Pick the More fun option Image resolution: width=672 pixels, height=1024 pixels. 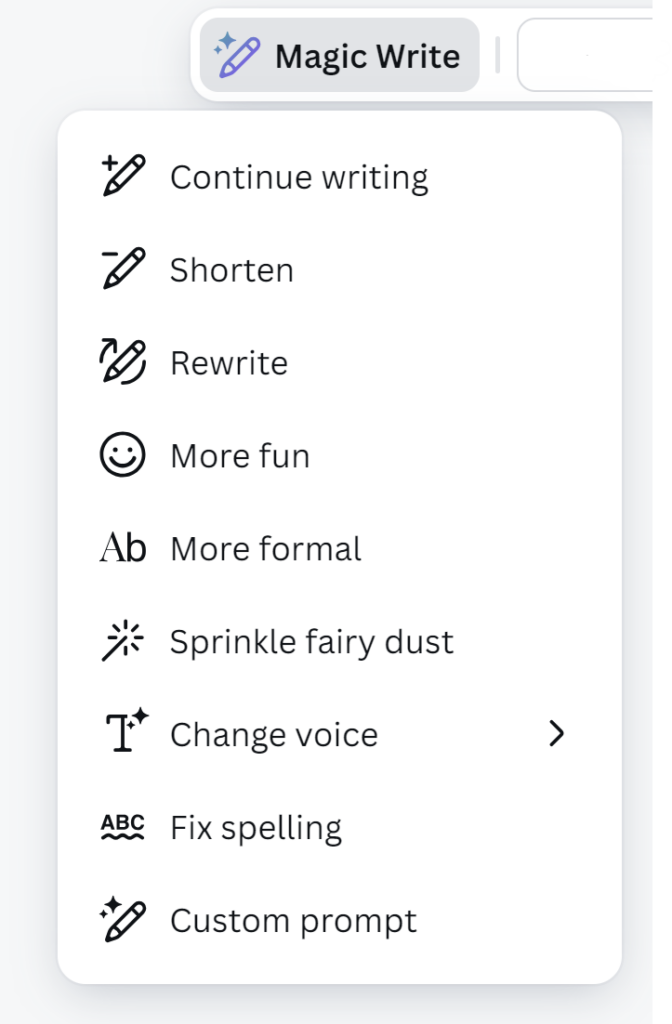click(240, 457)
